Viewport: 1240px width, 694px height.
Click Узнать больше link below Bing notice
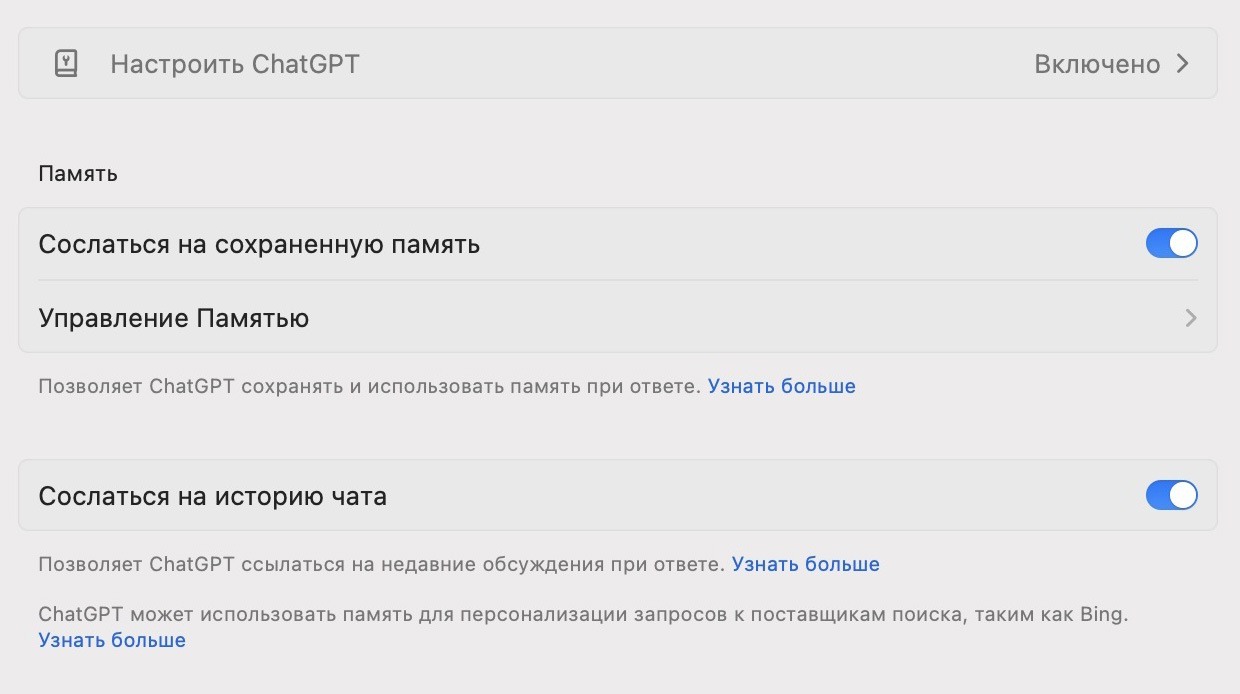click(x=112, y=640)
